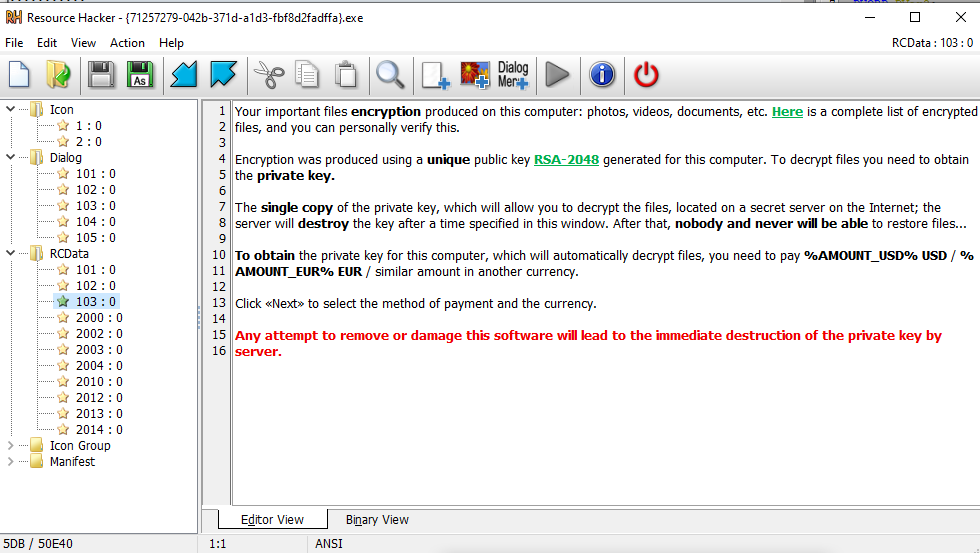Click the blue Information icon
Viewport: 980px width, 553px height.
click(x=601, y=74)
